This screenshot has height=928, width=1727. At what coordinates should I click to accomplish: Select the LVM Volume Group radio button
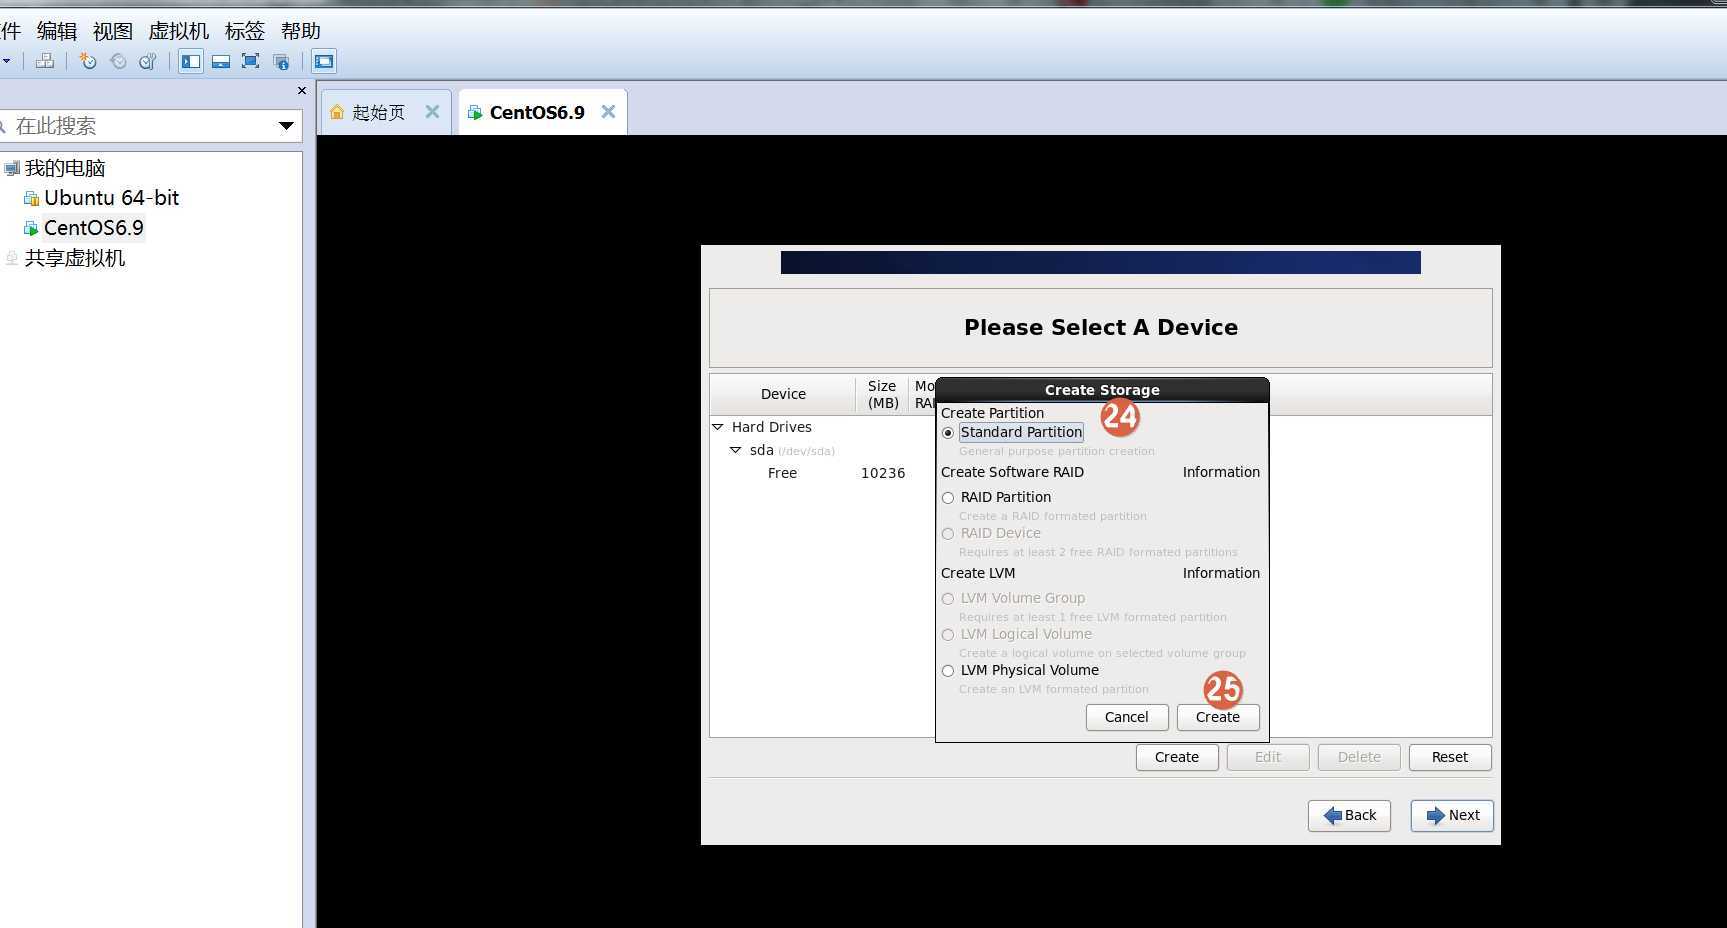(948, 599)
